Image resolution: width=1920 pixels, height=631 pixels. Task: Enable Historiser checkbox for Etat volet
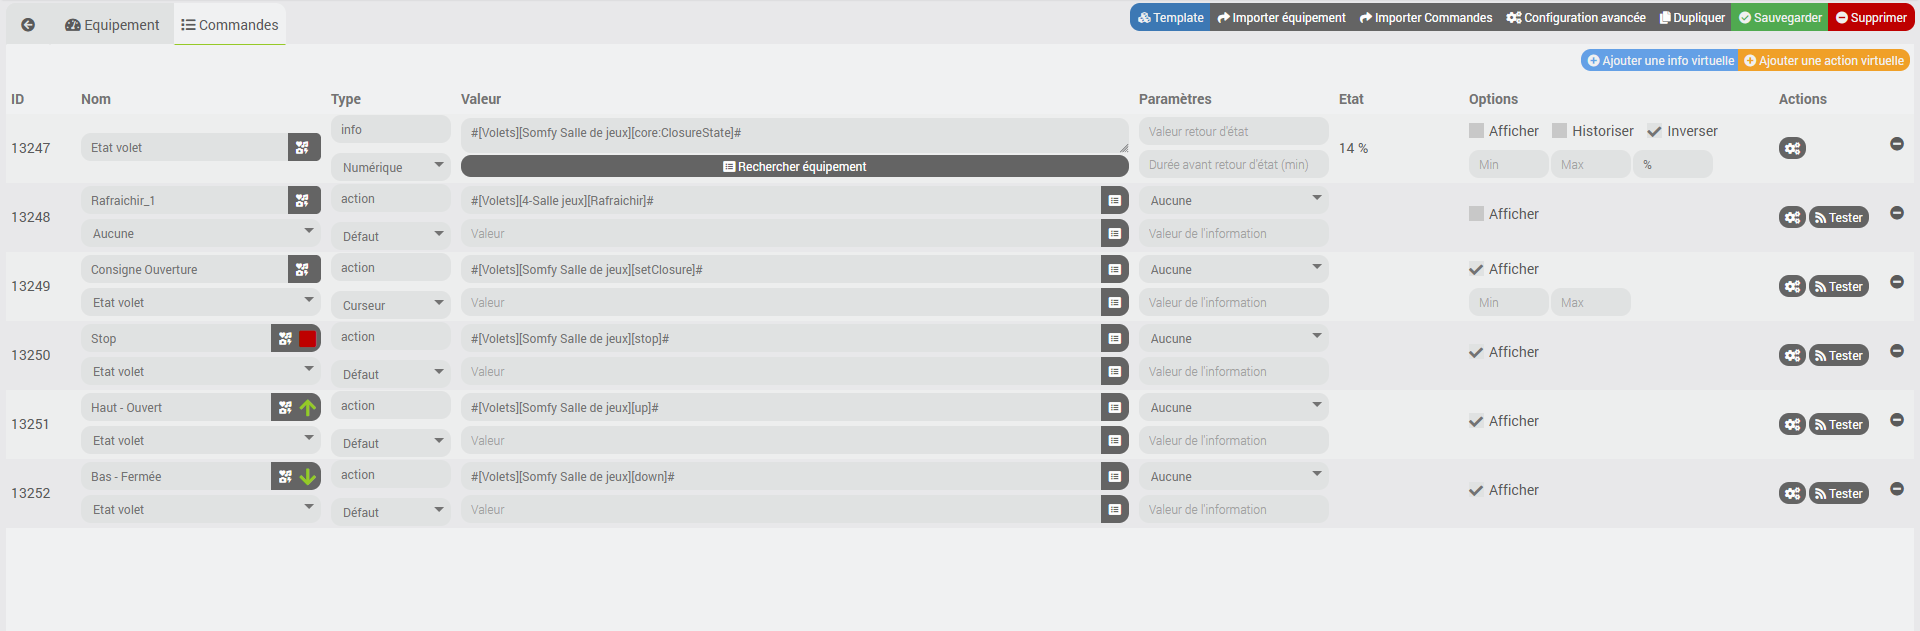(1560, 131)
